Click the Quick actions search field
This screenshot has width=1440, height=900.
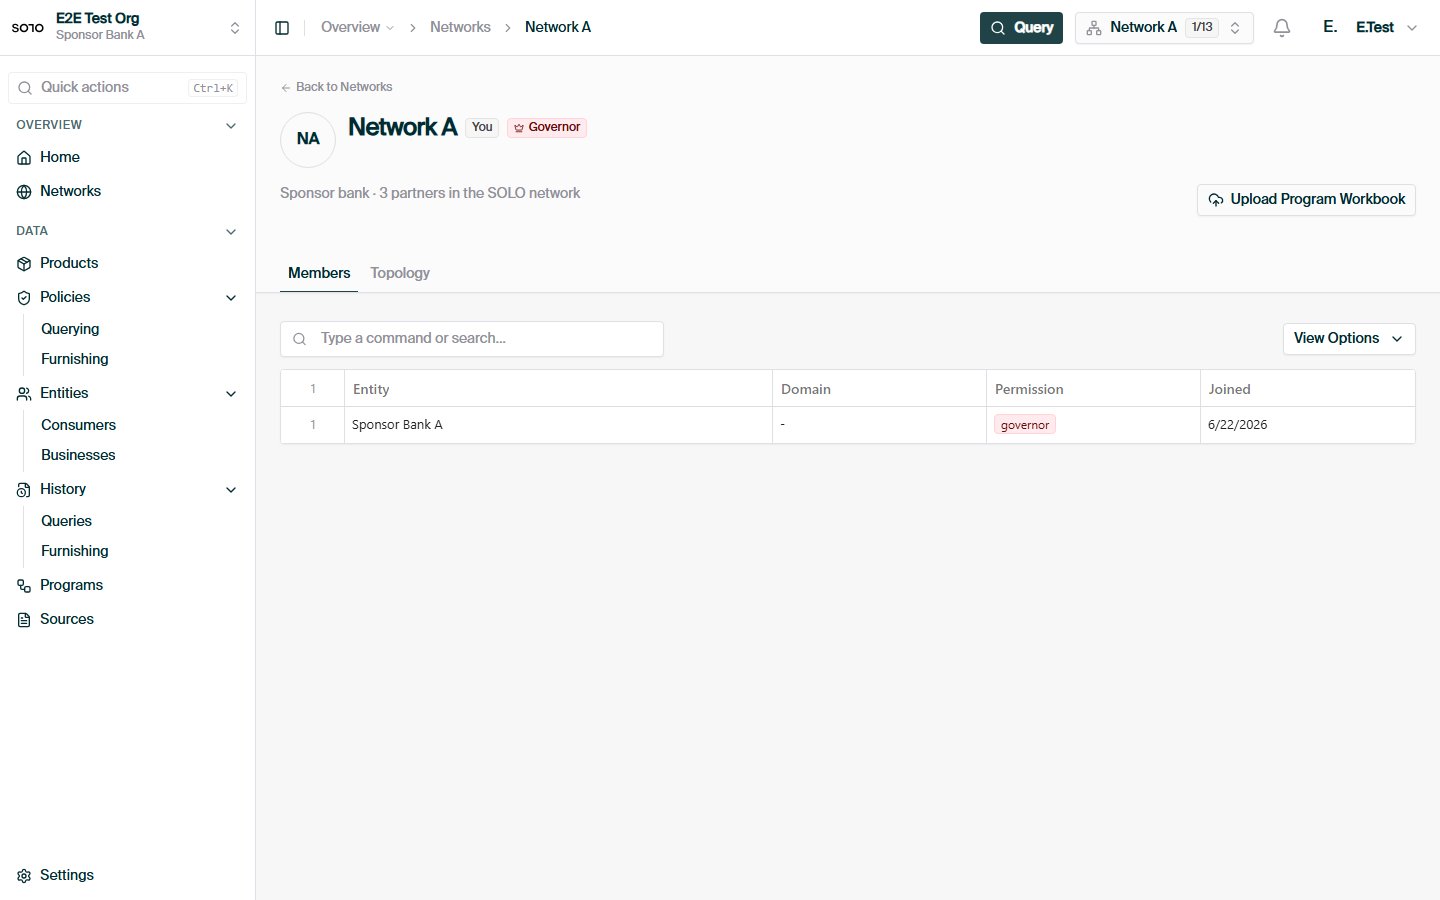(x=127, y=88)
